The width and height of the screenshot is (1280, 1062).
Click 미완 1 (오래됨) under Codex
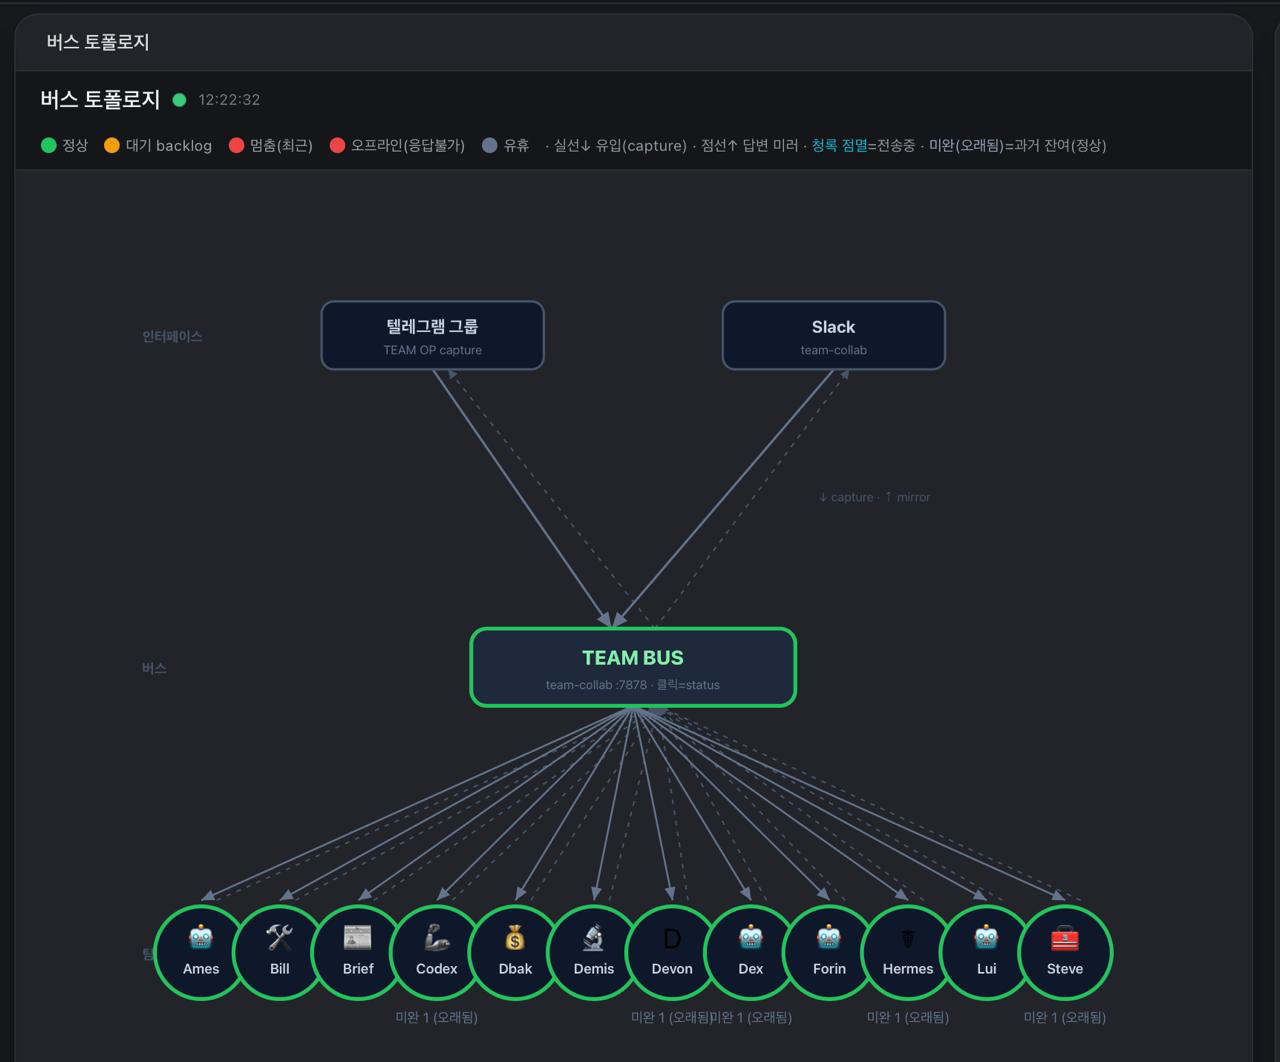click(437, 1017)
